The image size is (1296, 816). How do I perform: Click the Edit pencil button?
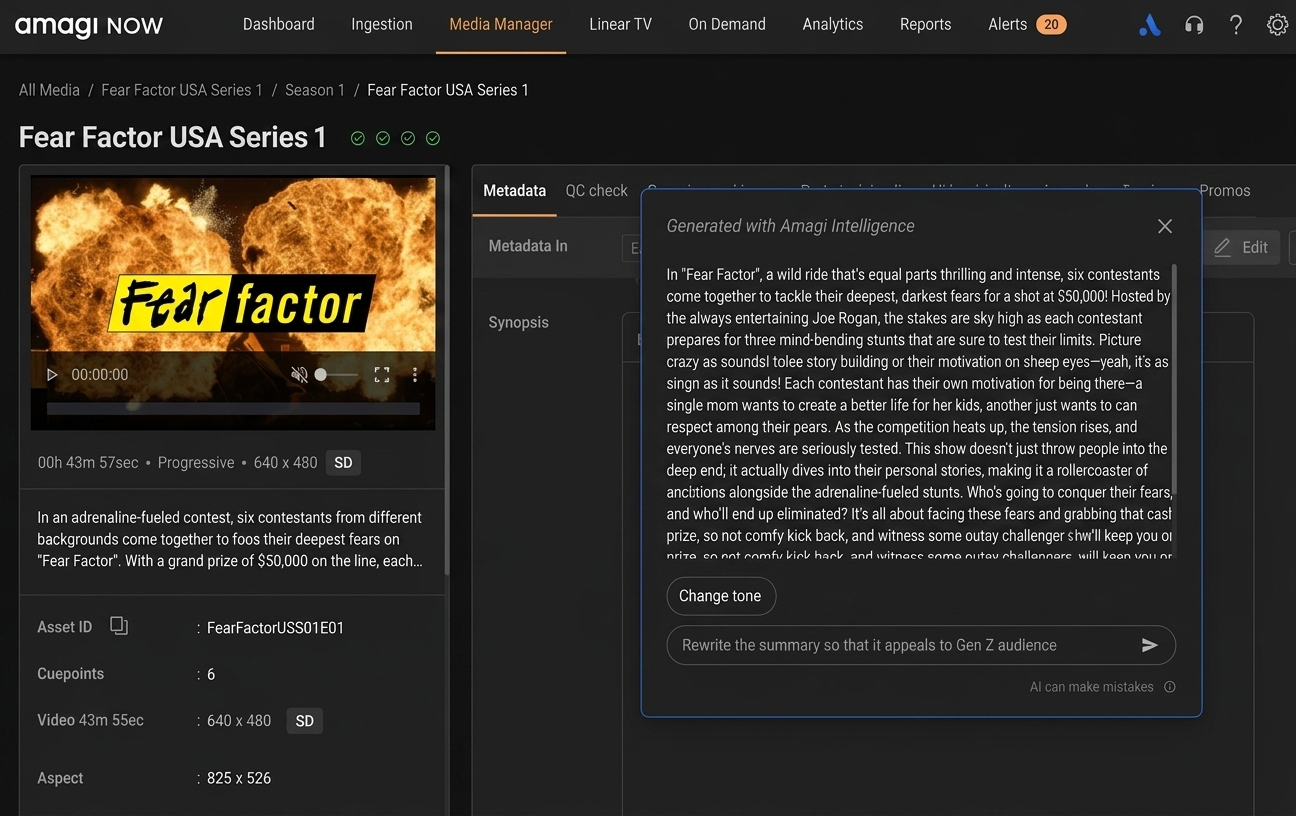(1241, 247)
